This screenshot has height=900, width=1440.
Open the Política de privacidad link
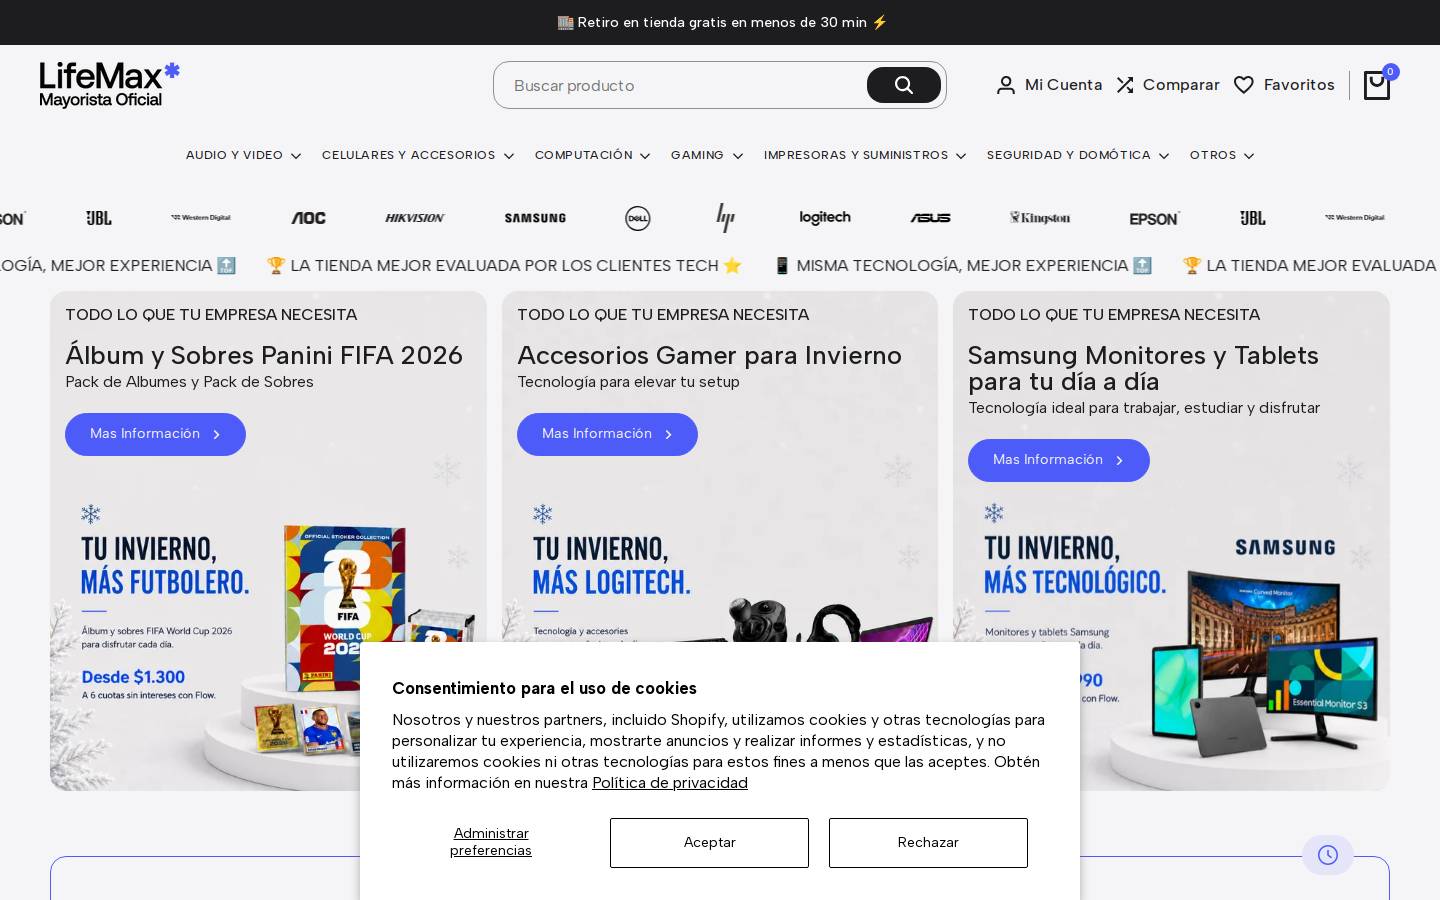coord(670,783)
